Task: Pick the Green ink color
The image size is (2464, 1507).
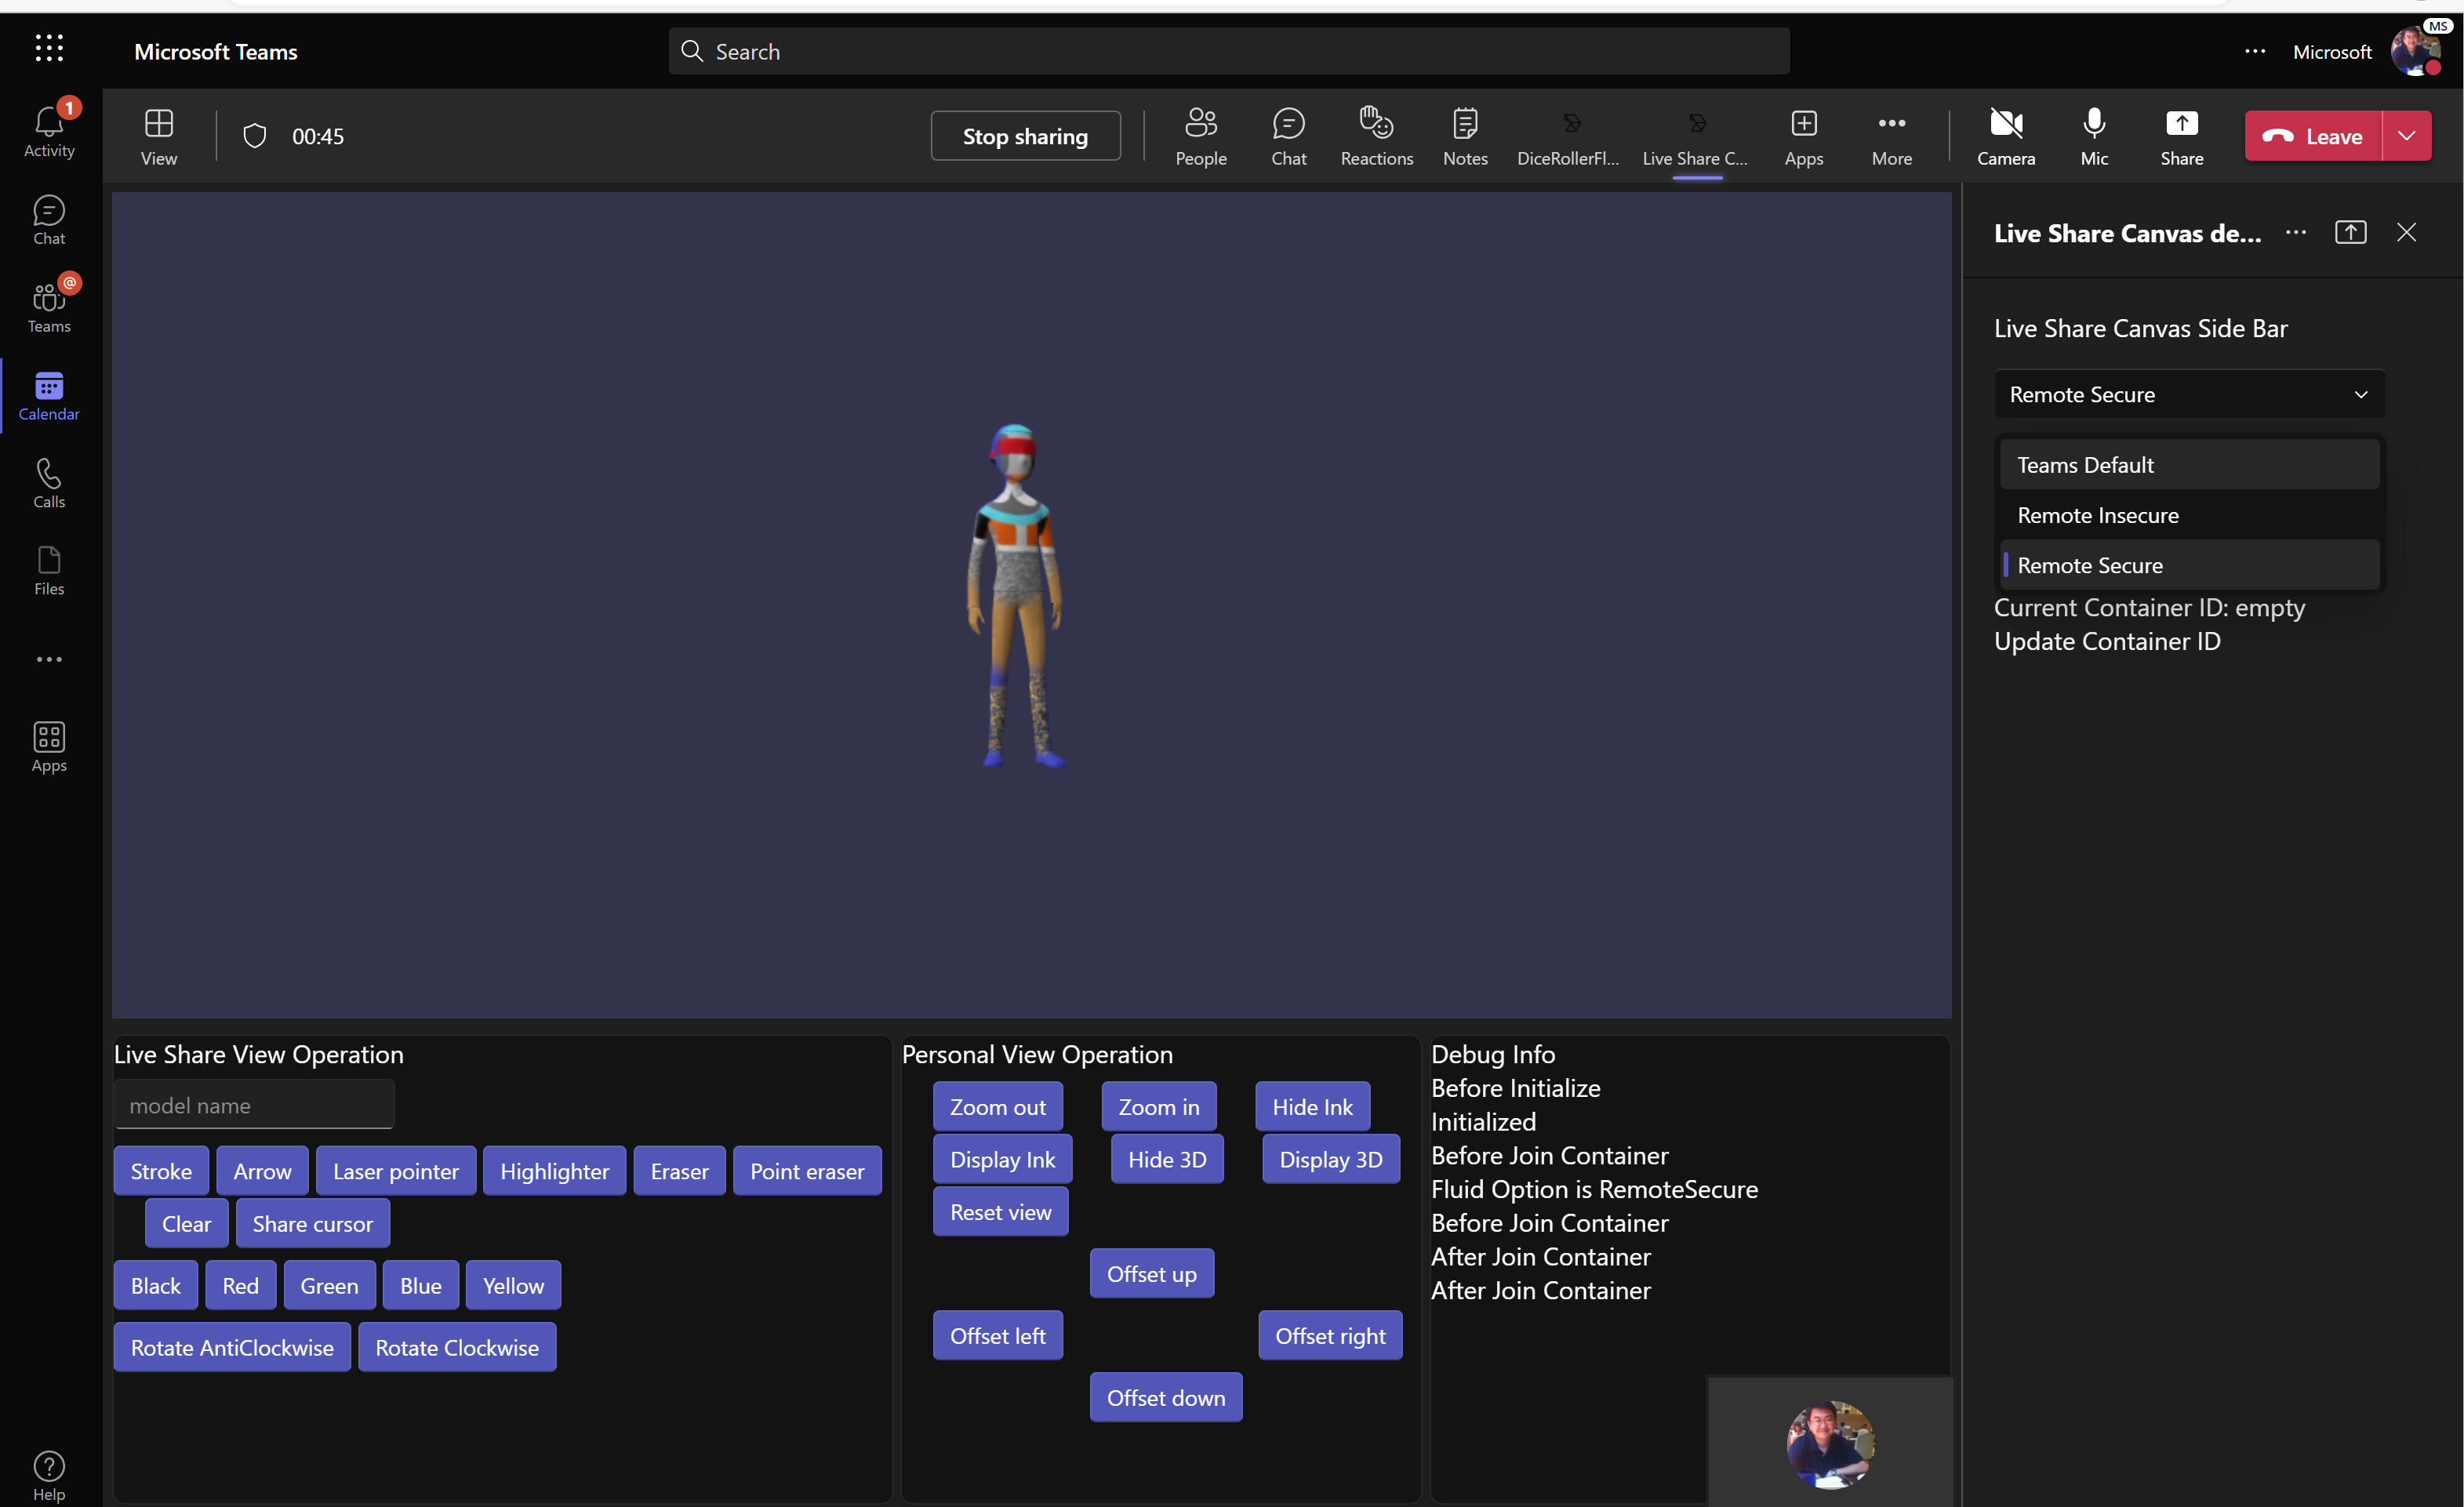Action: 329,1286
